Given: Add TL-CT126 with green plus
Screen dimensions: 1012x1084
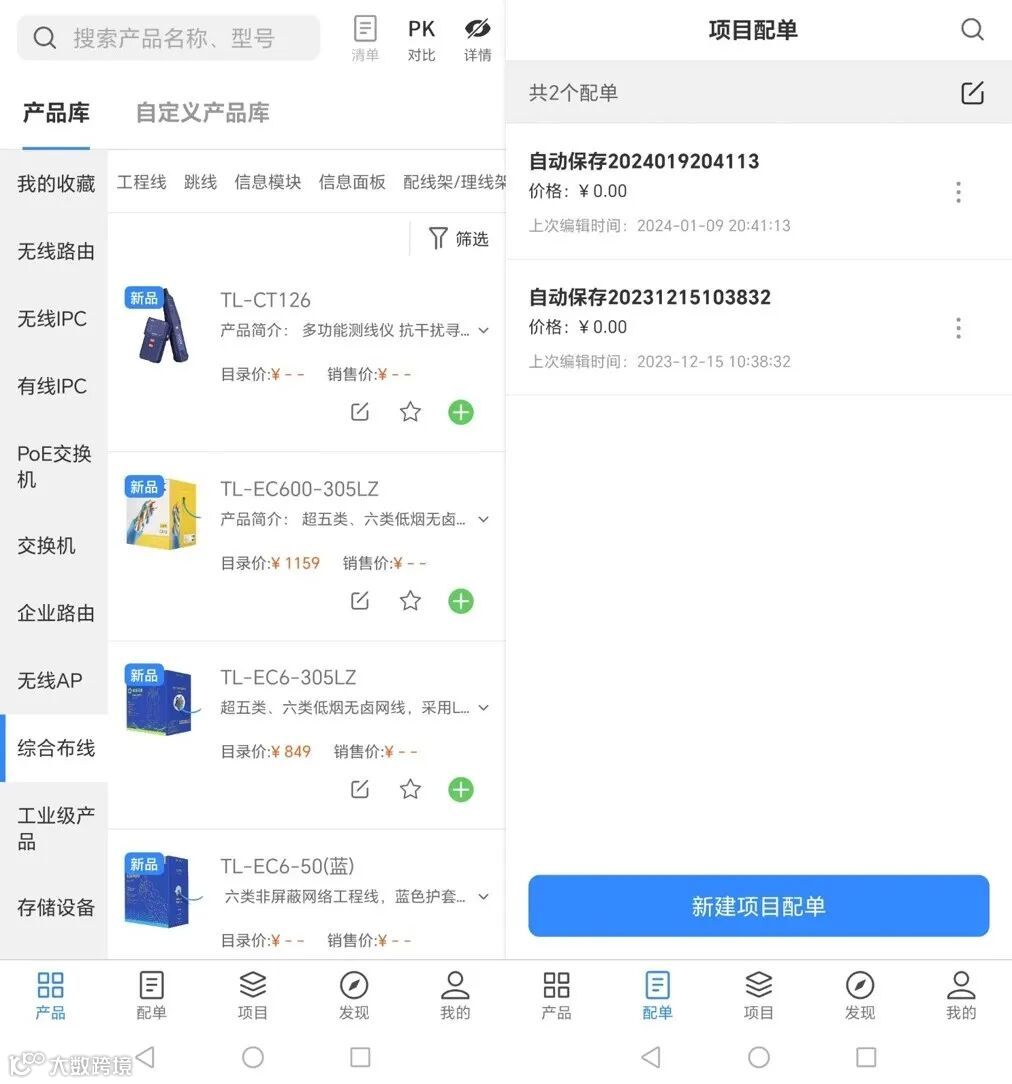Looking at the screenshot, I should click(461, 412).
